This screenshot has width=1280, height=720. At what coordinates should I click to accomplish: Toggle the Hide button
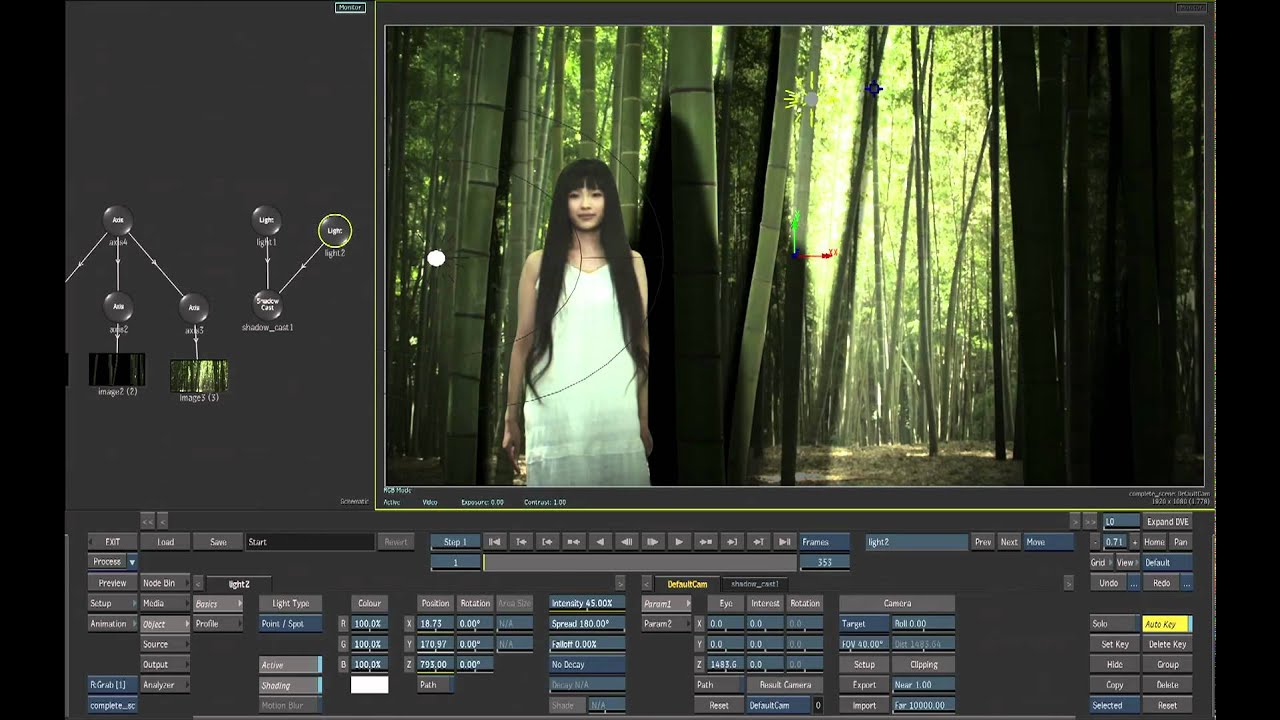click(1114, 665)
